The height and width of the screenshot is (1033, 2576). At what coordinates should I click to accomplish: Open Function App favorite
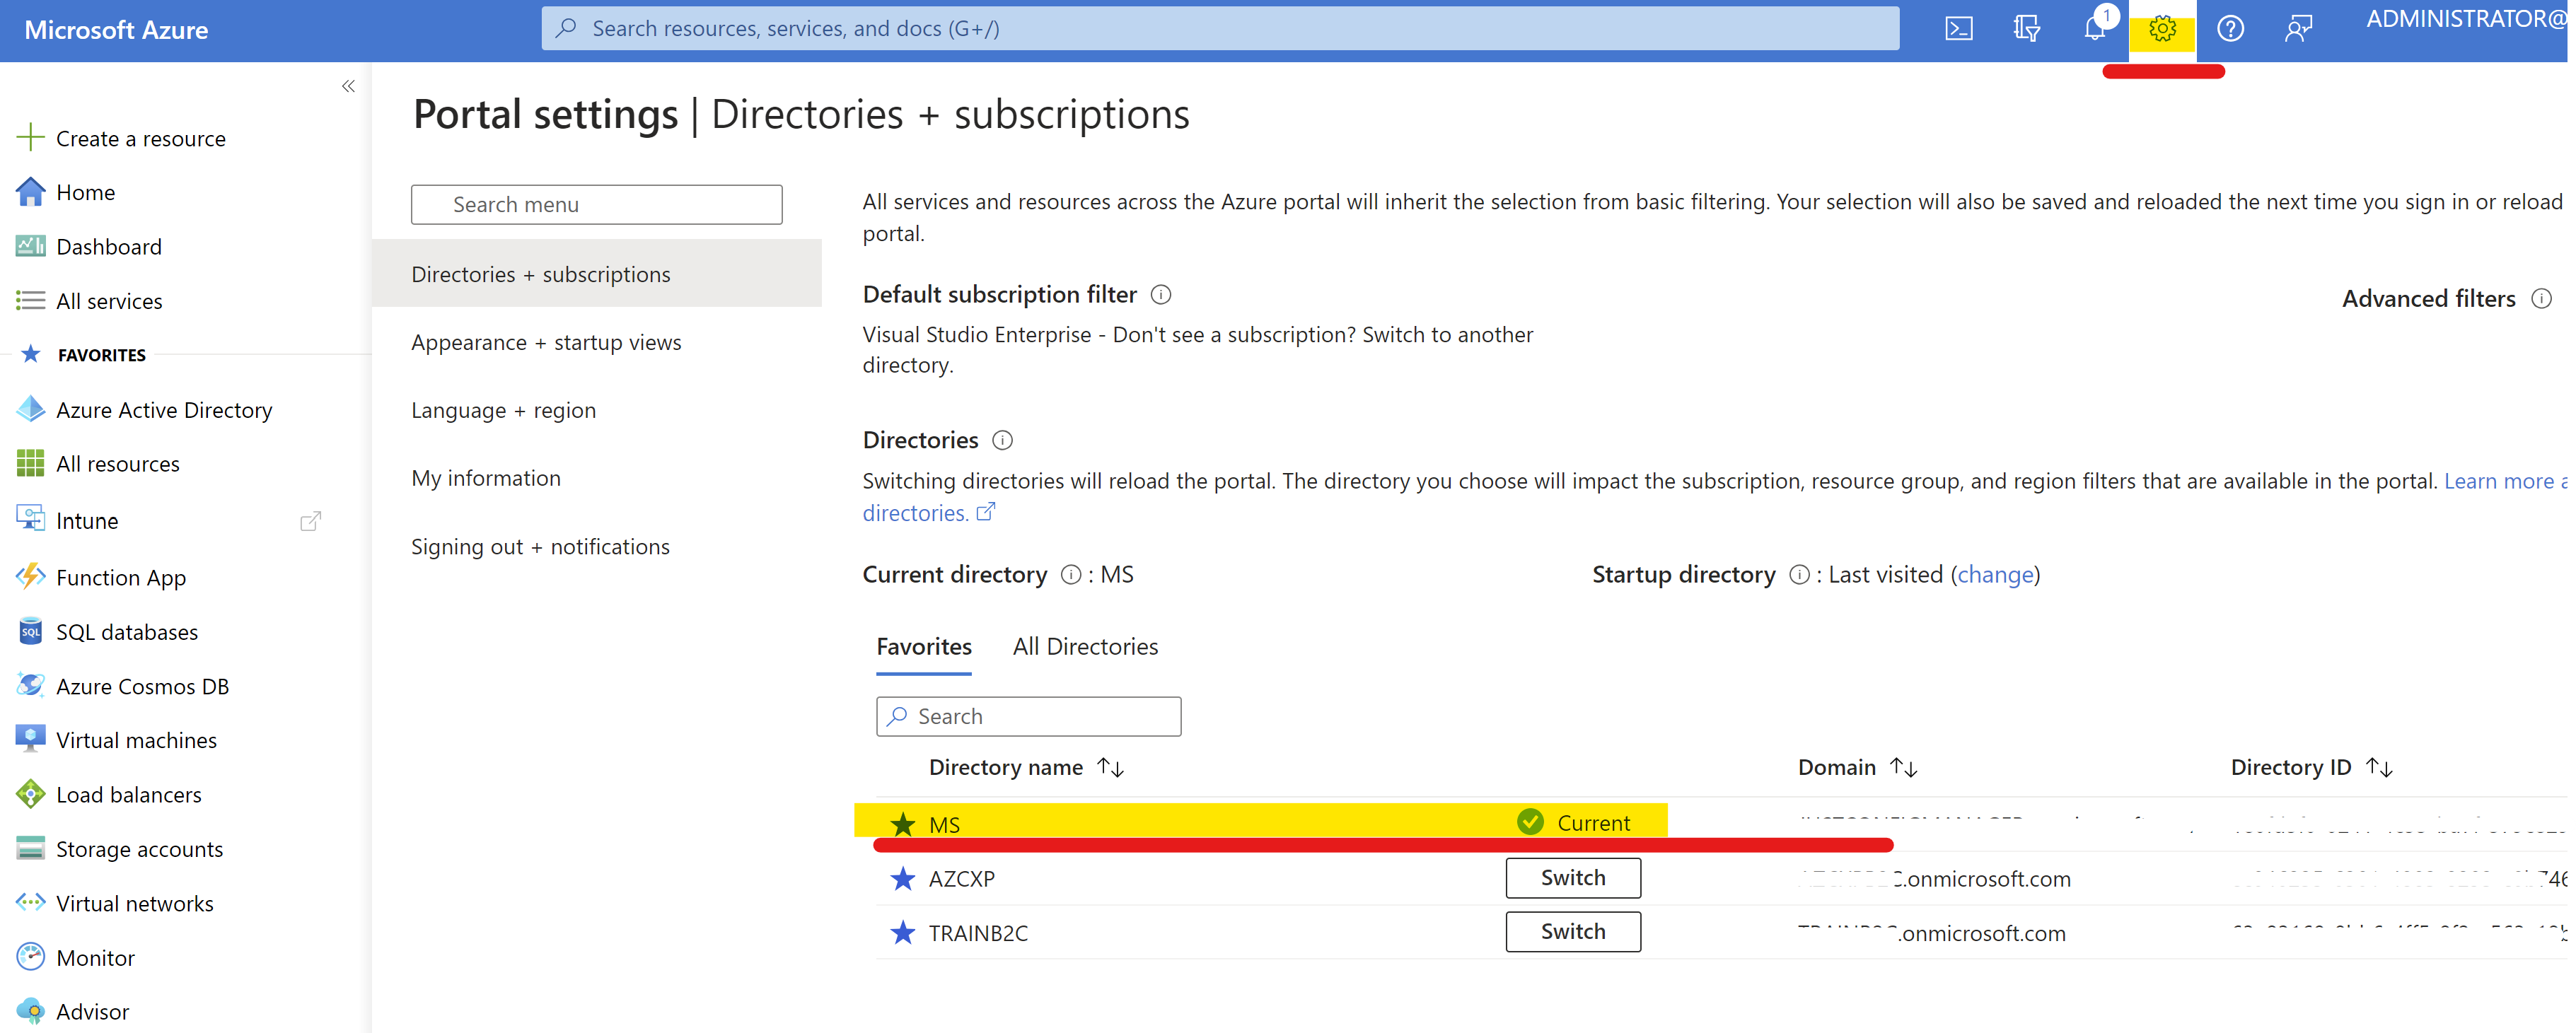[121, 577]
